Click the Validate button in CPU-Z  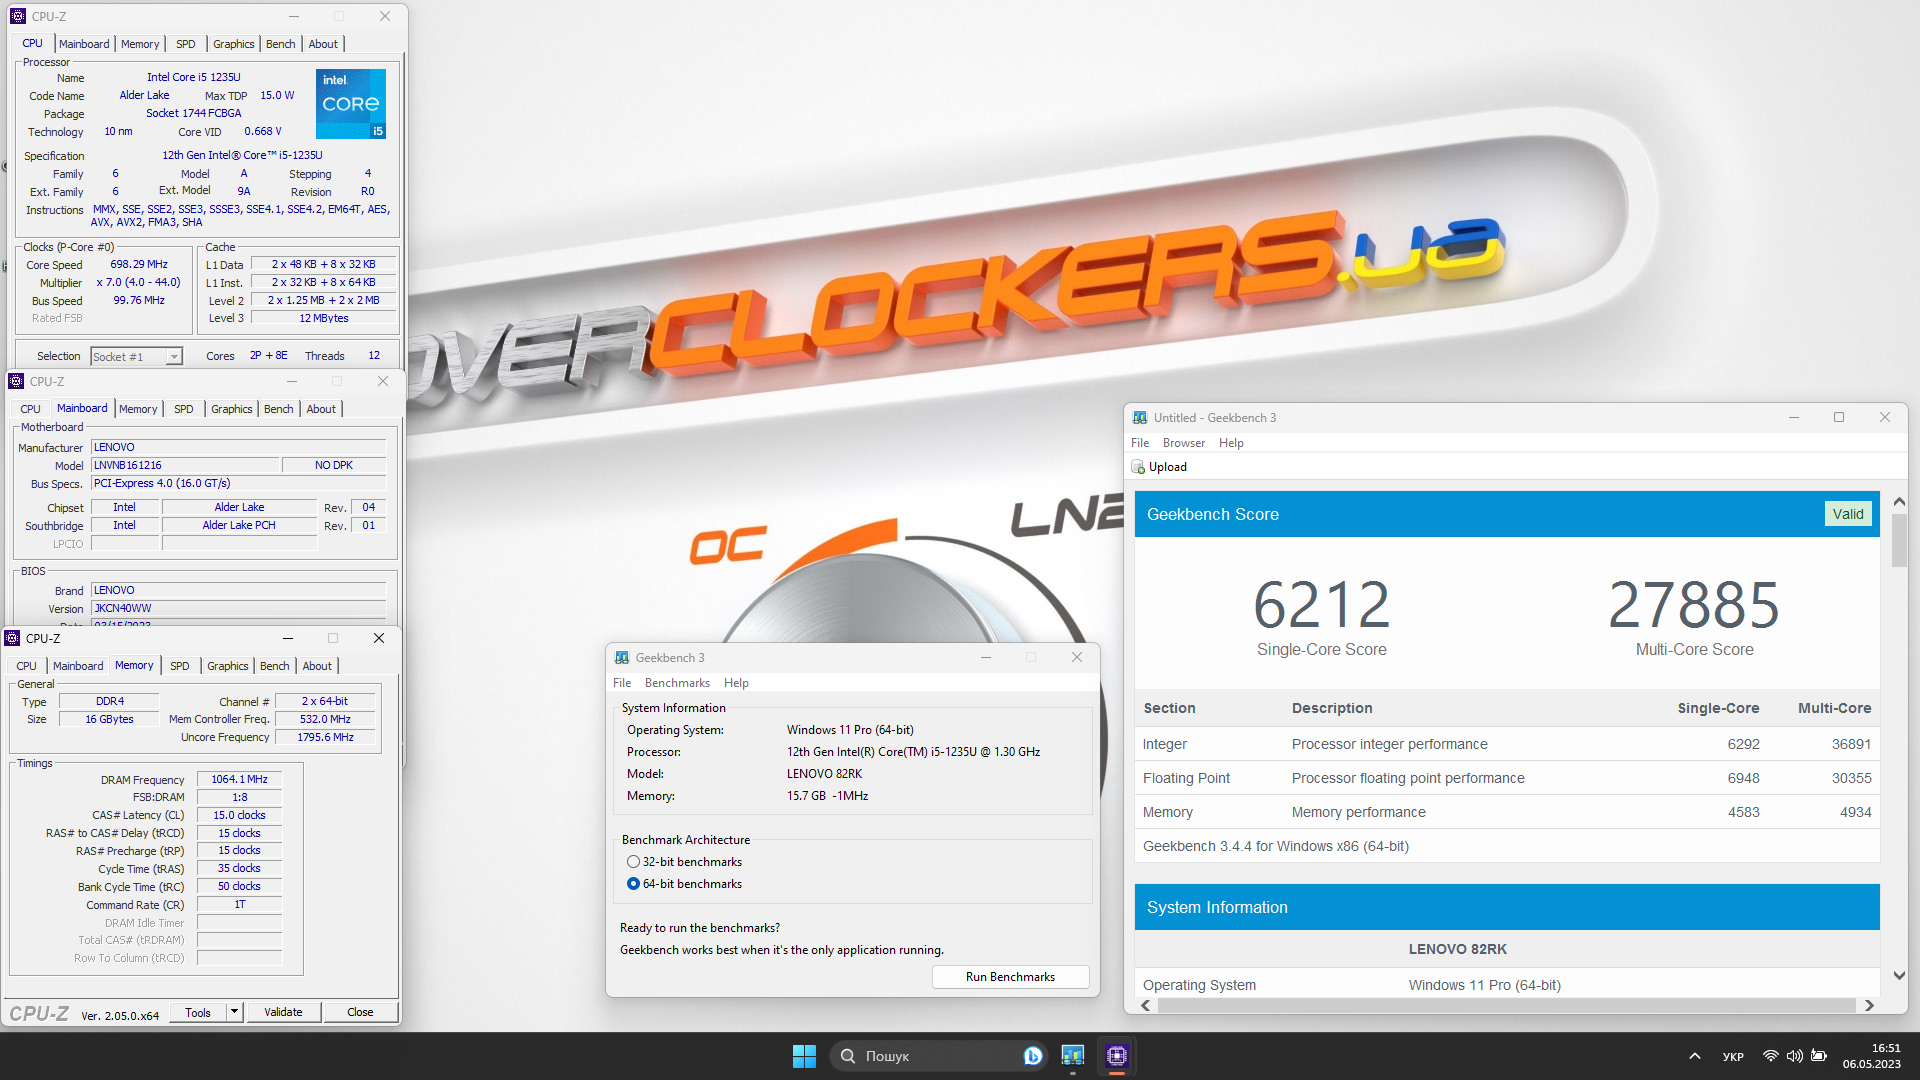(x=283, y=1012)
